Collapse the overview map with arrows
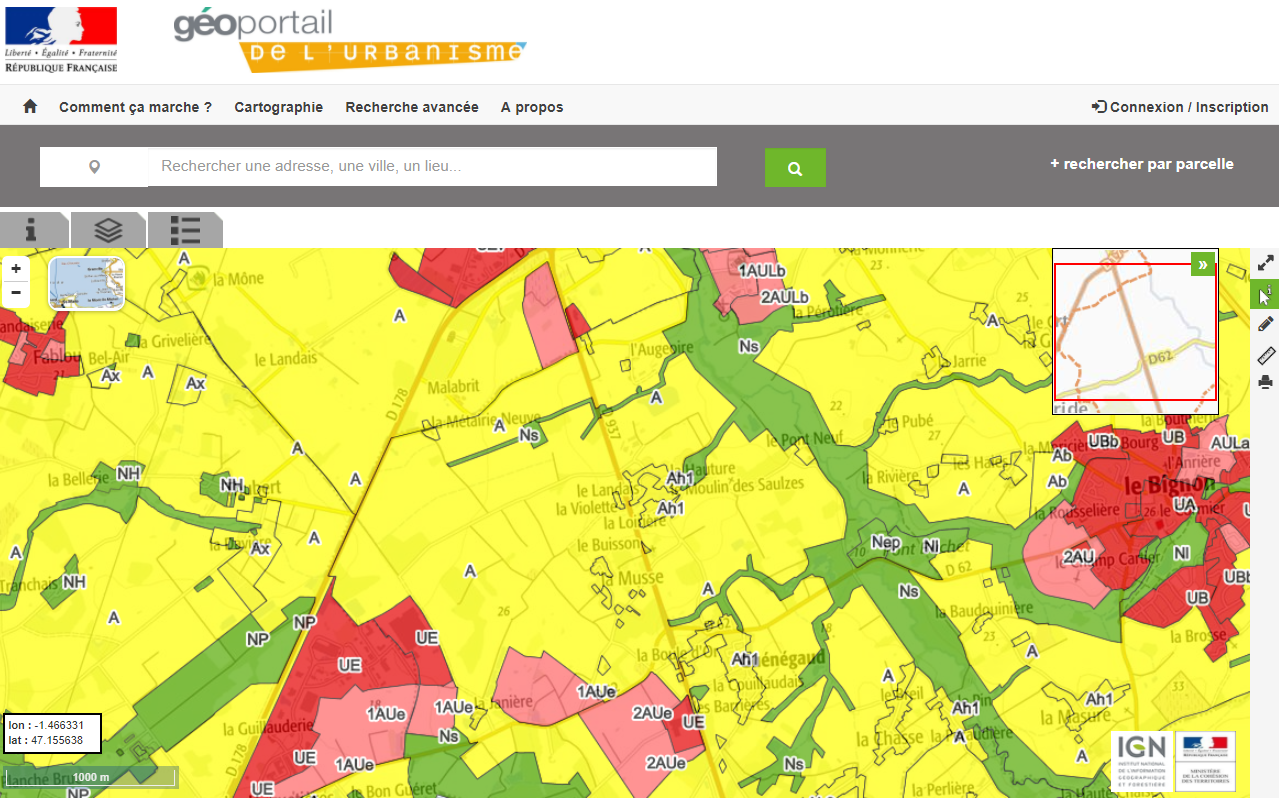Viewport: 1279px width, 799px height. 1203,264
